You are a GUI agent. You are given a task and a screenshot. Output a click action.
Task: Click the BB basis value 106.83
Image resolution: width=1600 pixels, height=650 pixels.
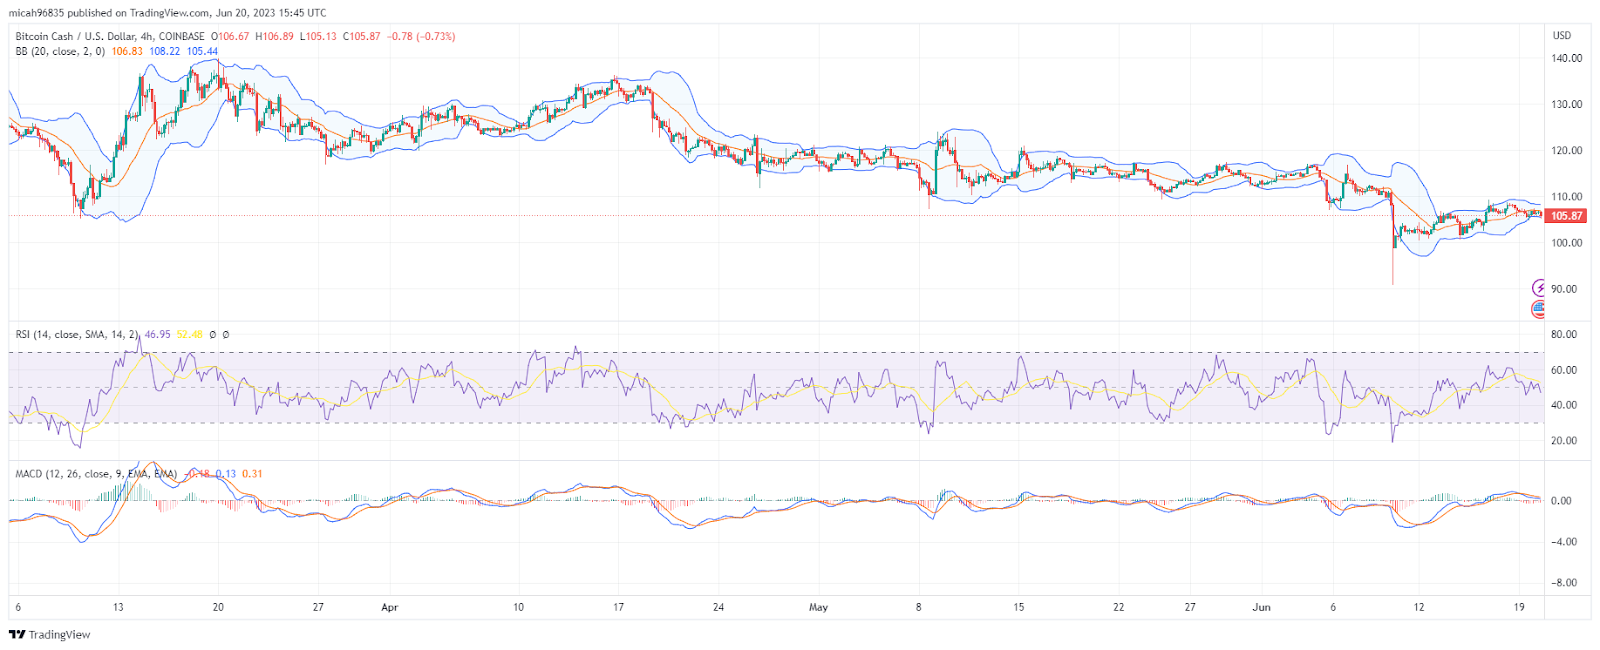tap(127, 51)
